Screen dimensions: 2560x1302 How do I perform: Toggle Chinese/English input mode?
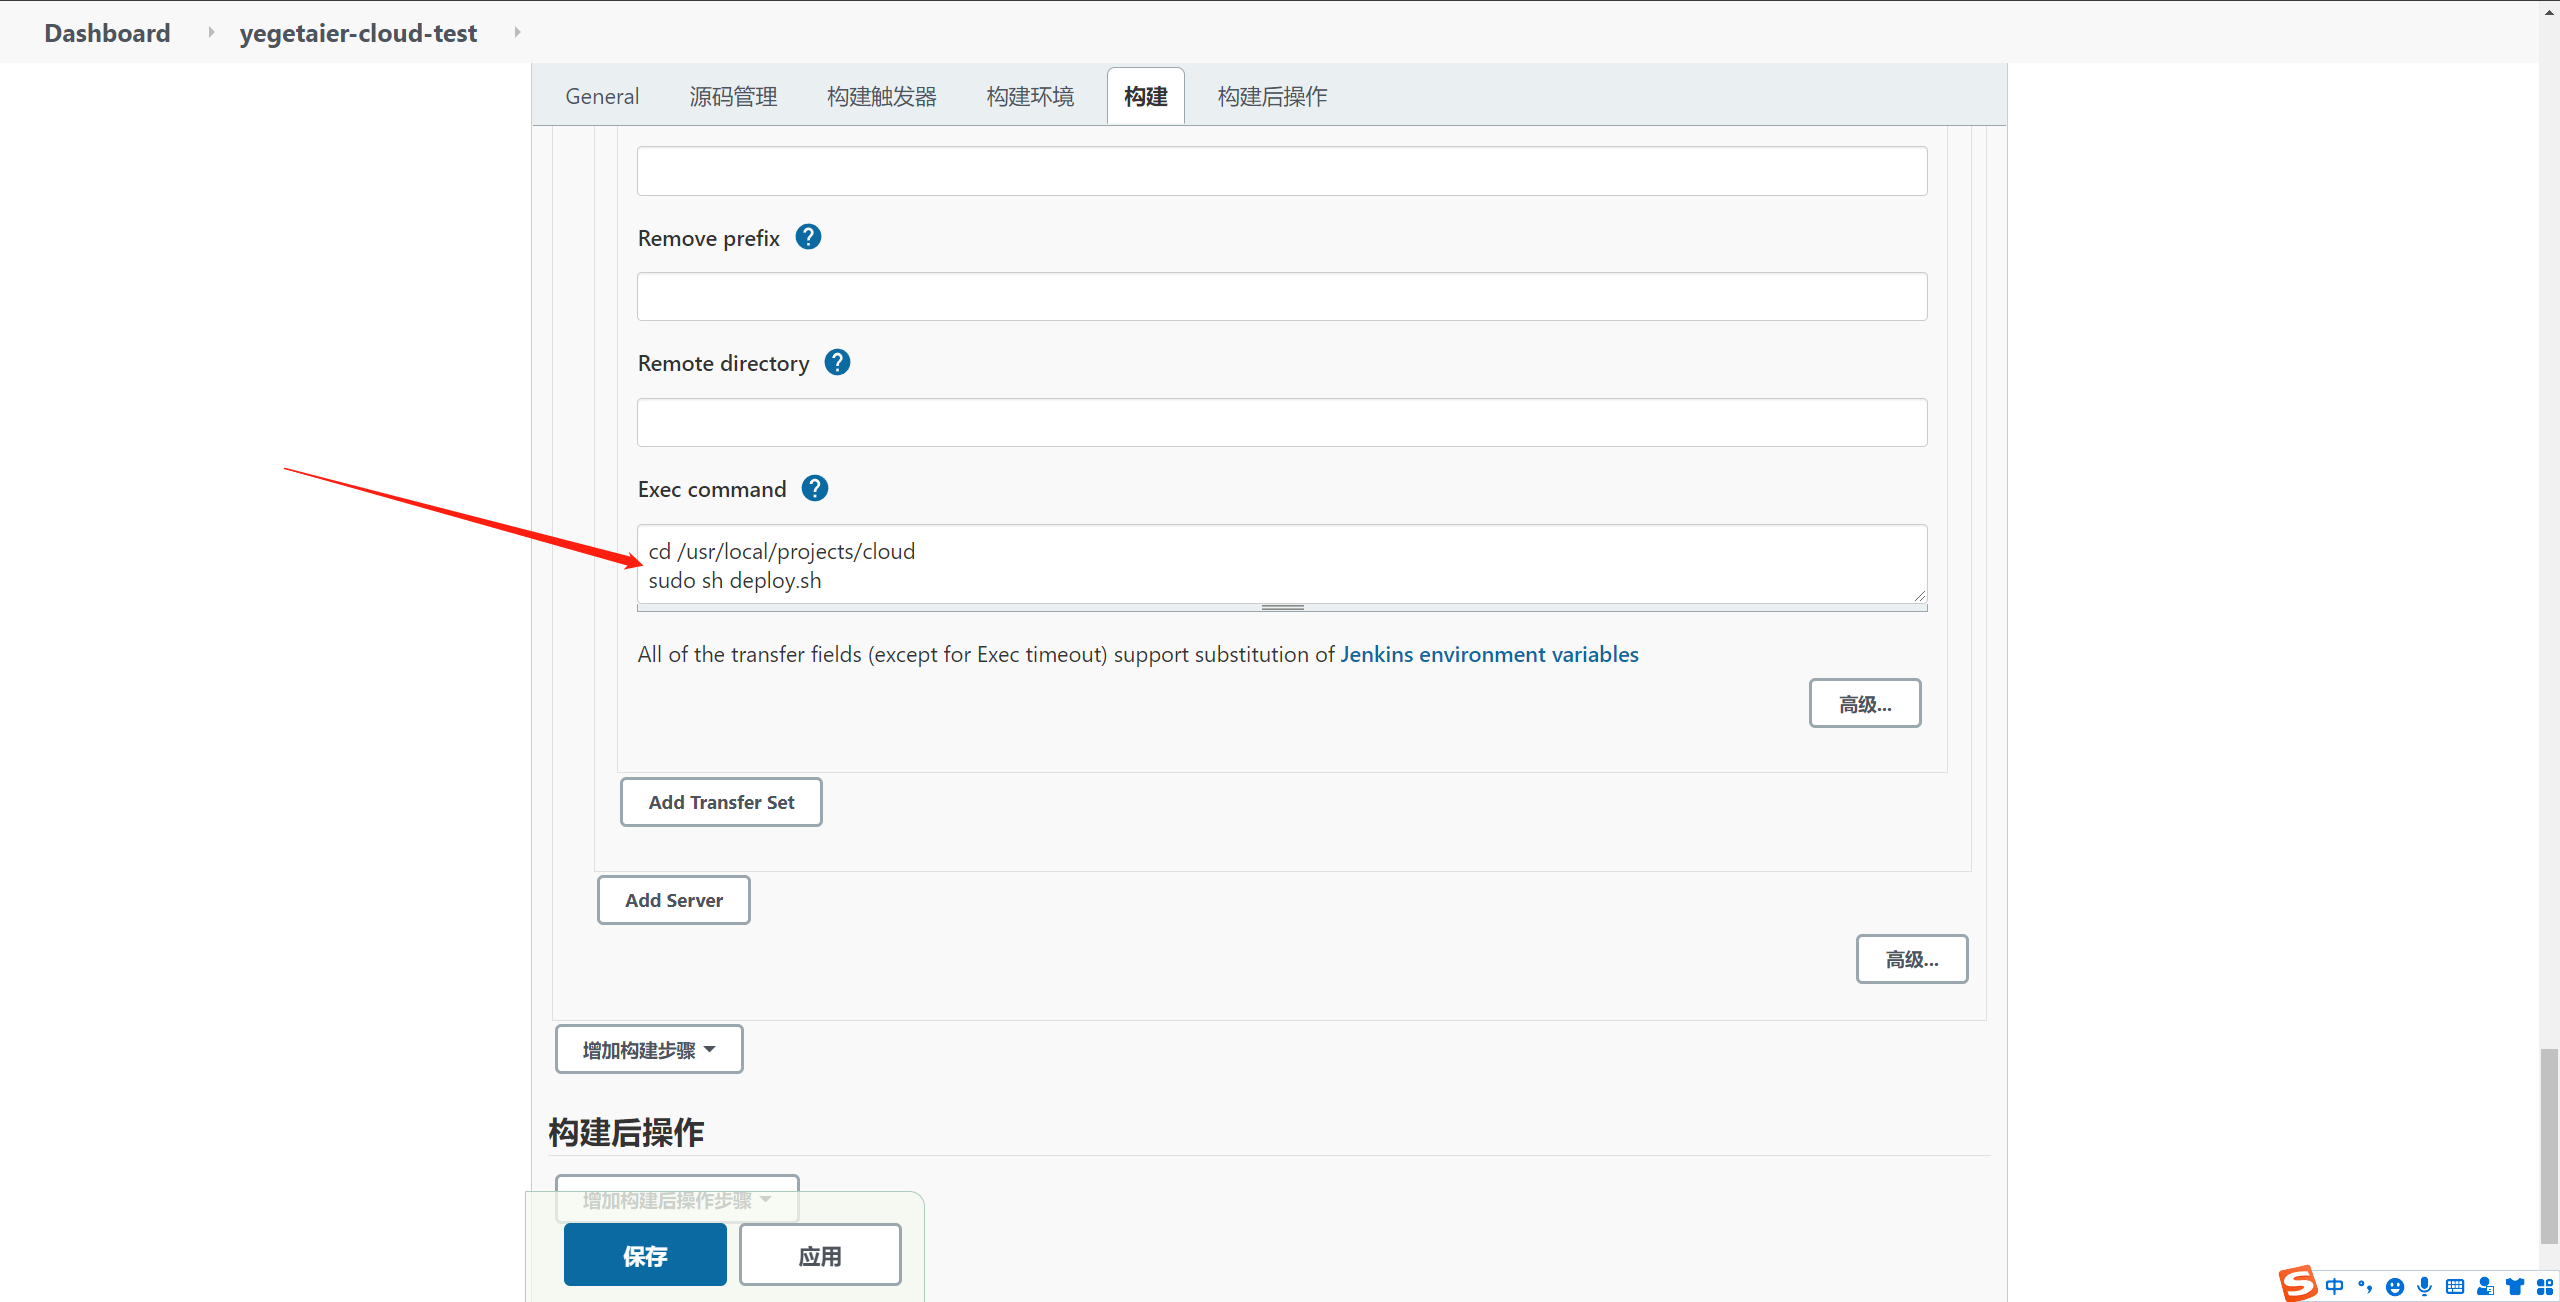point(2334,1287)
